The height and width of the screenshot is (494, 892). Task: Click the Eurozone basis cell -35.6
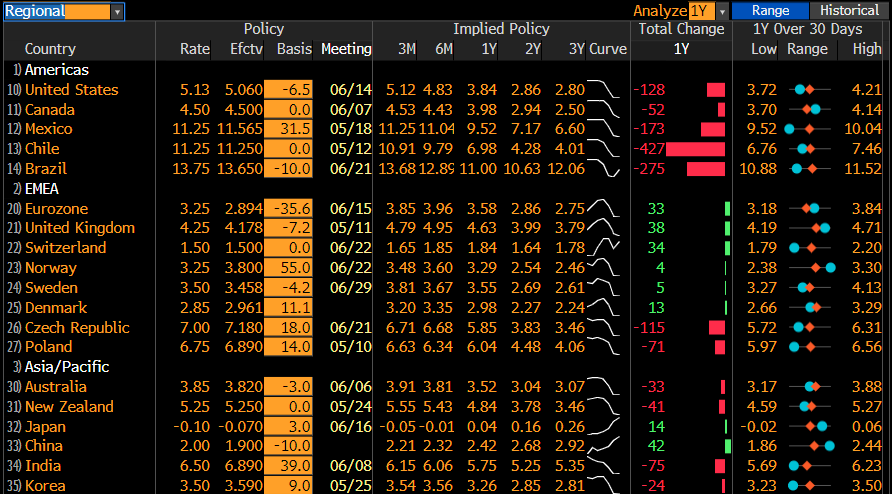pyautogui.click(x=288, y=209)
